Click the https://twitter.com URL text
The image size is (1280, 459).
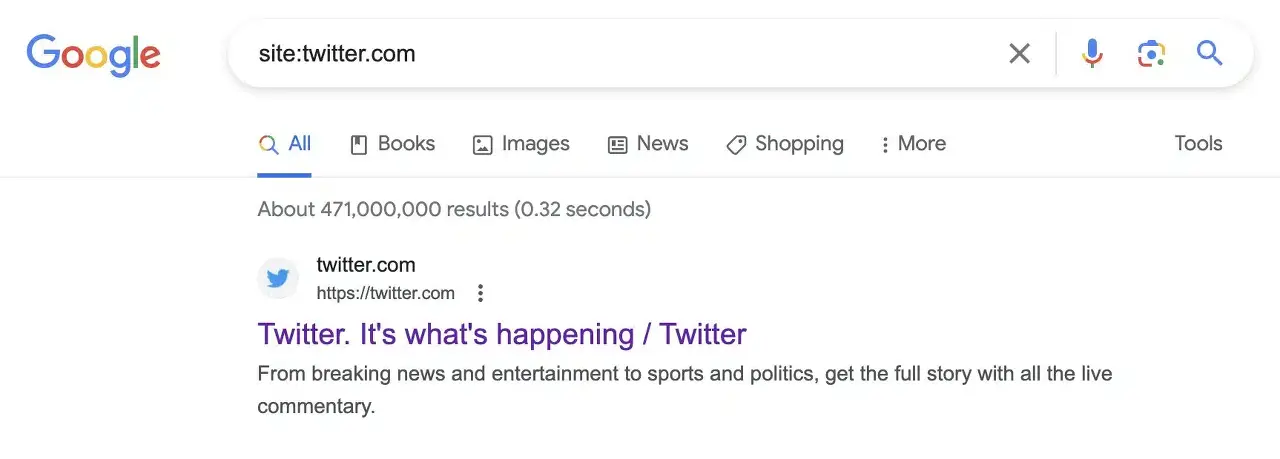click(x=386, y=293)
